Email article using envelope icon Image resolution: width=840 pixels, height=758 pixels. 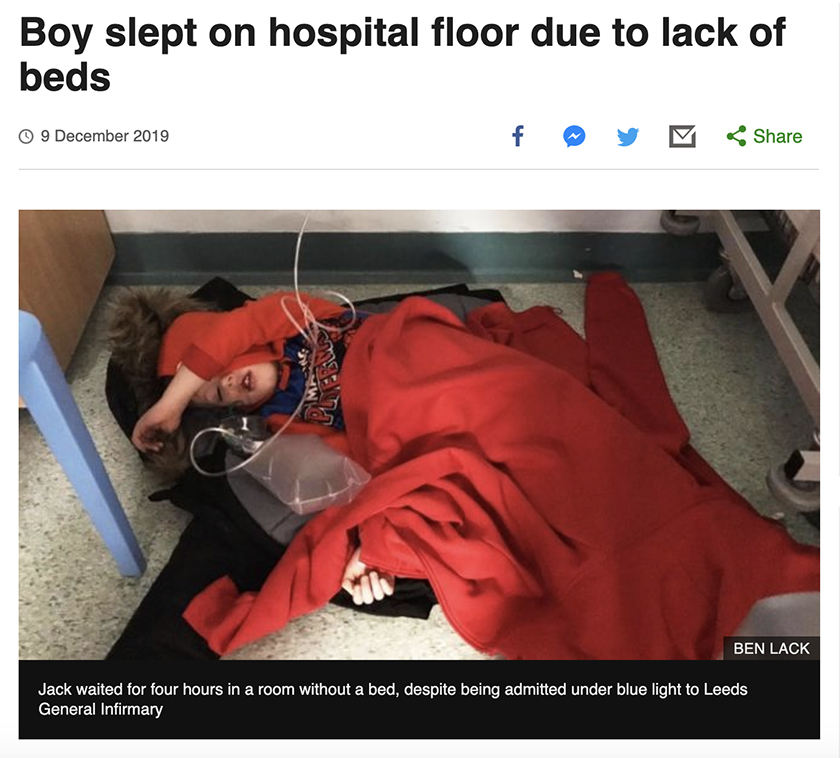pyautogui.click(x=682, y=136)
